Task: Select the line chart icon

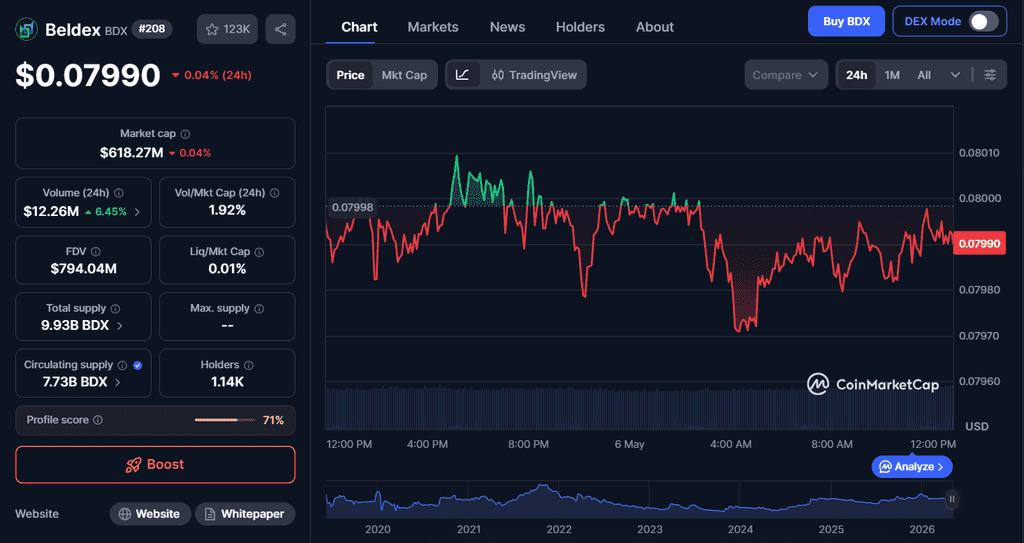Action: (x=462, y=75)
